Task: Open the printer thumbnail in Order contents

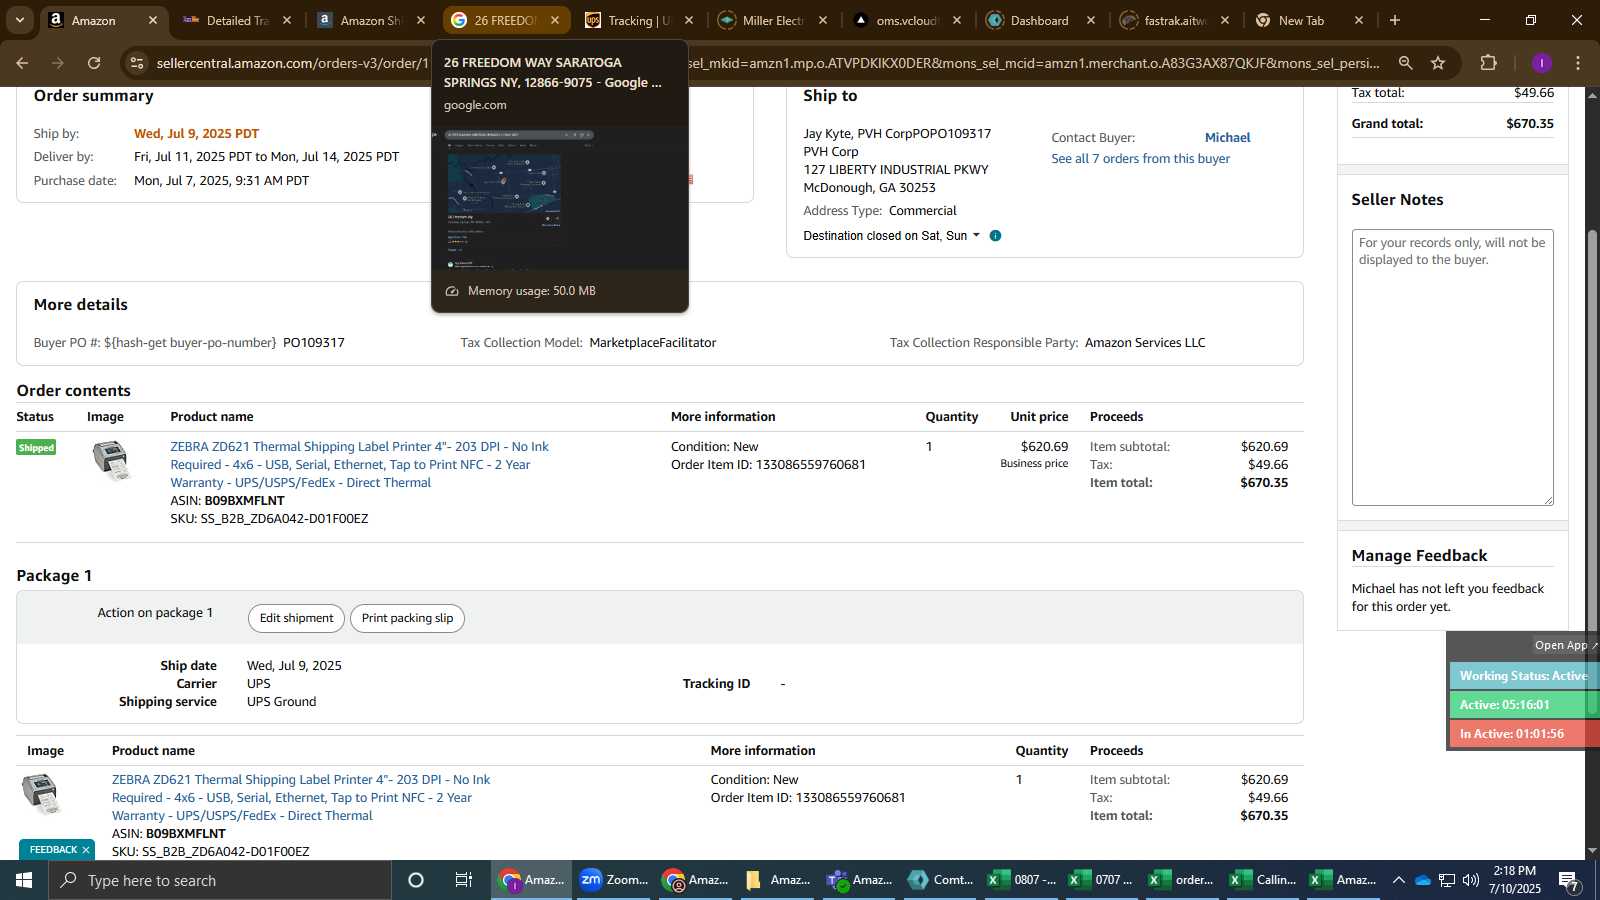Action: [111, 461]
